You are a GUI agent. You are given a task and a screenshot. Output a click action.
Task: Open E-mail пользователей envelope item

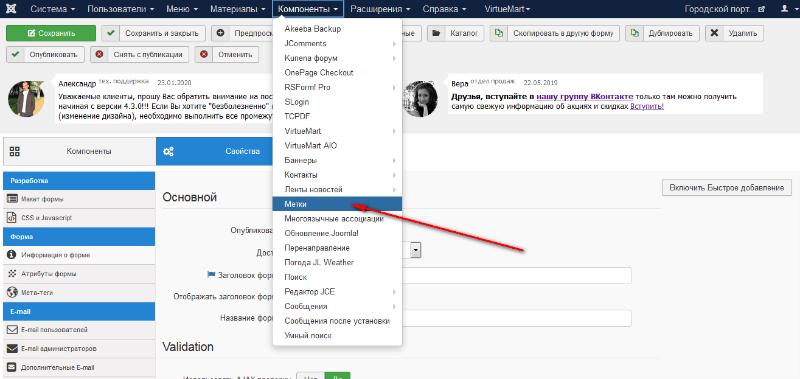pyautogui.click(x=79, y=330)
